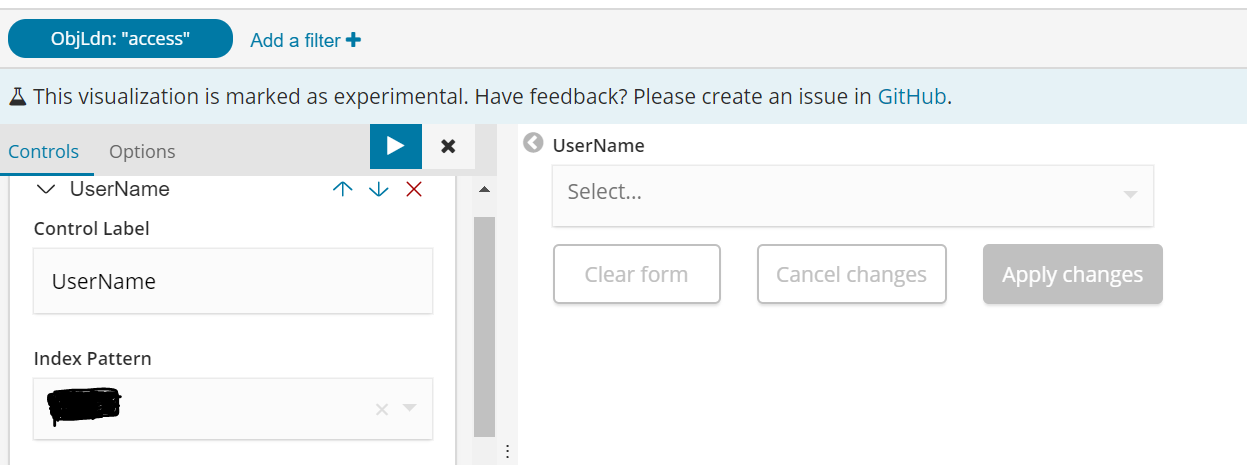1247x465 pixels.
Task: Click the Cancel changes button
Action: pyautogui.click(x=851, y=274)
